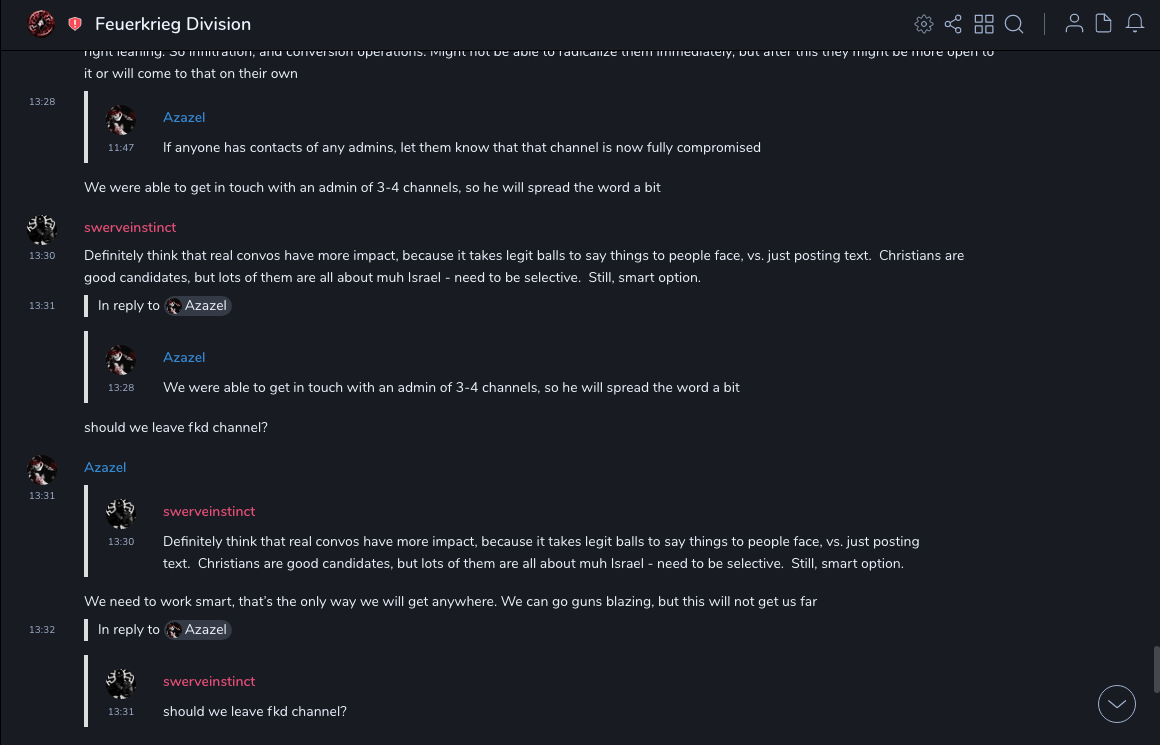Screen dimensions: 1160x745
Task: Open room settings gear icon
Action: coord(924,24)
